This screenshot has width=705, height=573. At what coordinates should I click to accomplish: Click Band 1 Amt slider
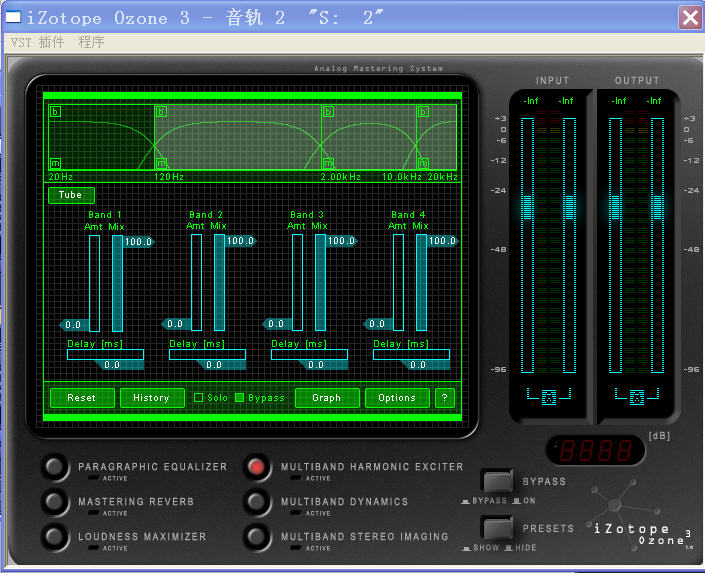[x=94, y=283]
